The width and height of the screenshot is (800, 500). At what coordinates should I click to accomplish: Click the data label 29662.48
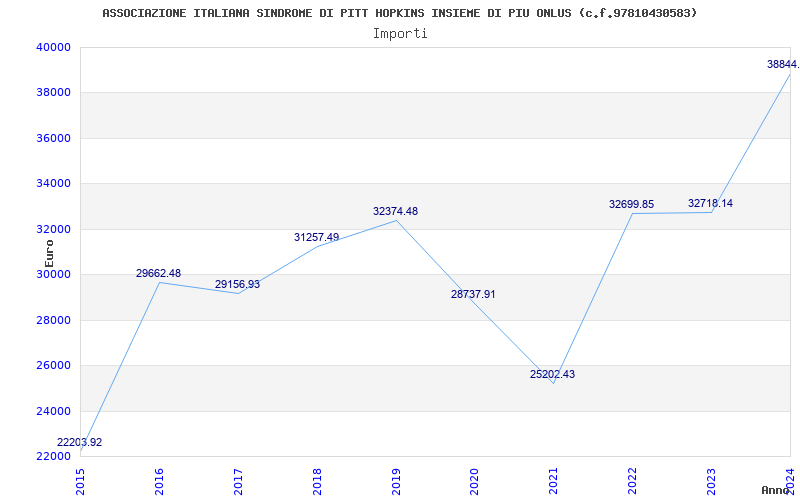click(158, 273)
